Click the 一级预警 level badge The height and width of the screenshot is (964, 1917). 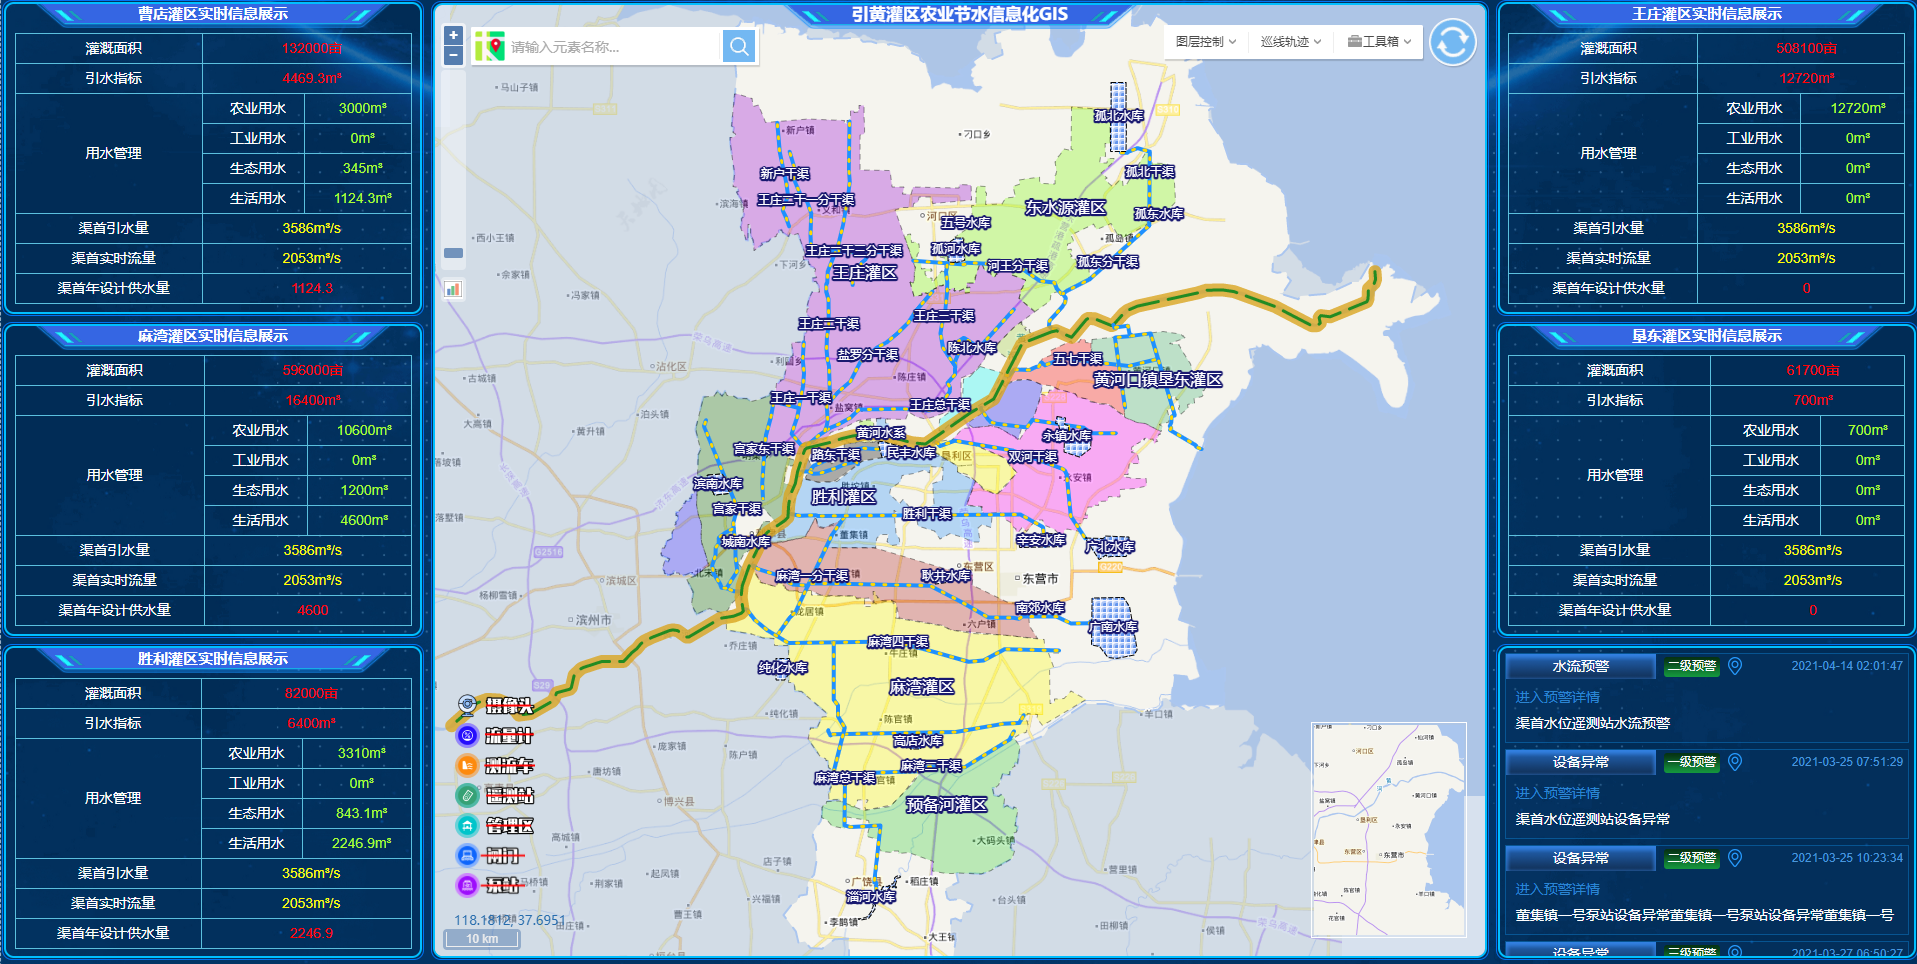1692,762
